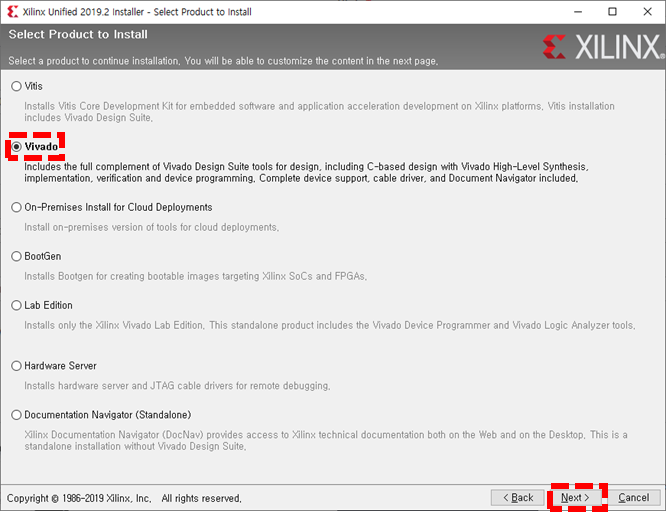666x512 pixels.
Task: Click the Lab Edition description text
Action: tap(330, 325)
